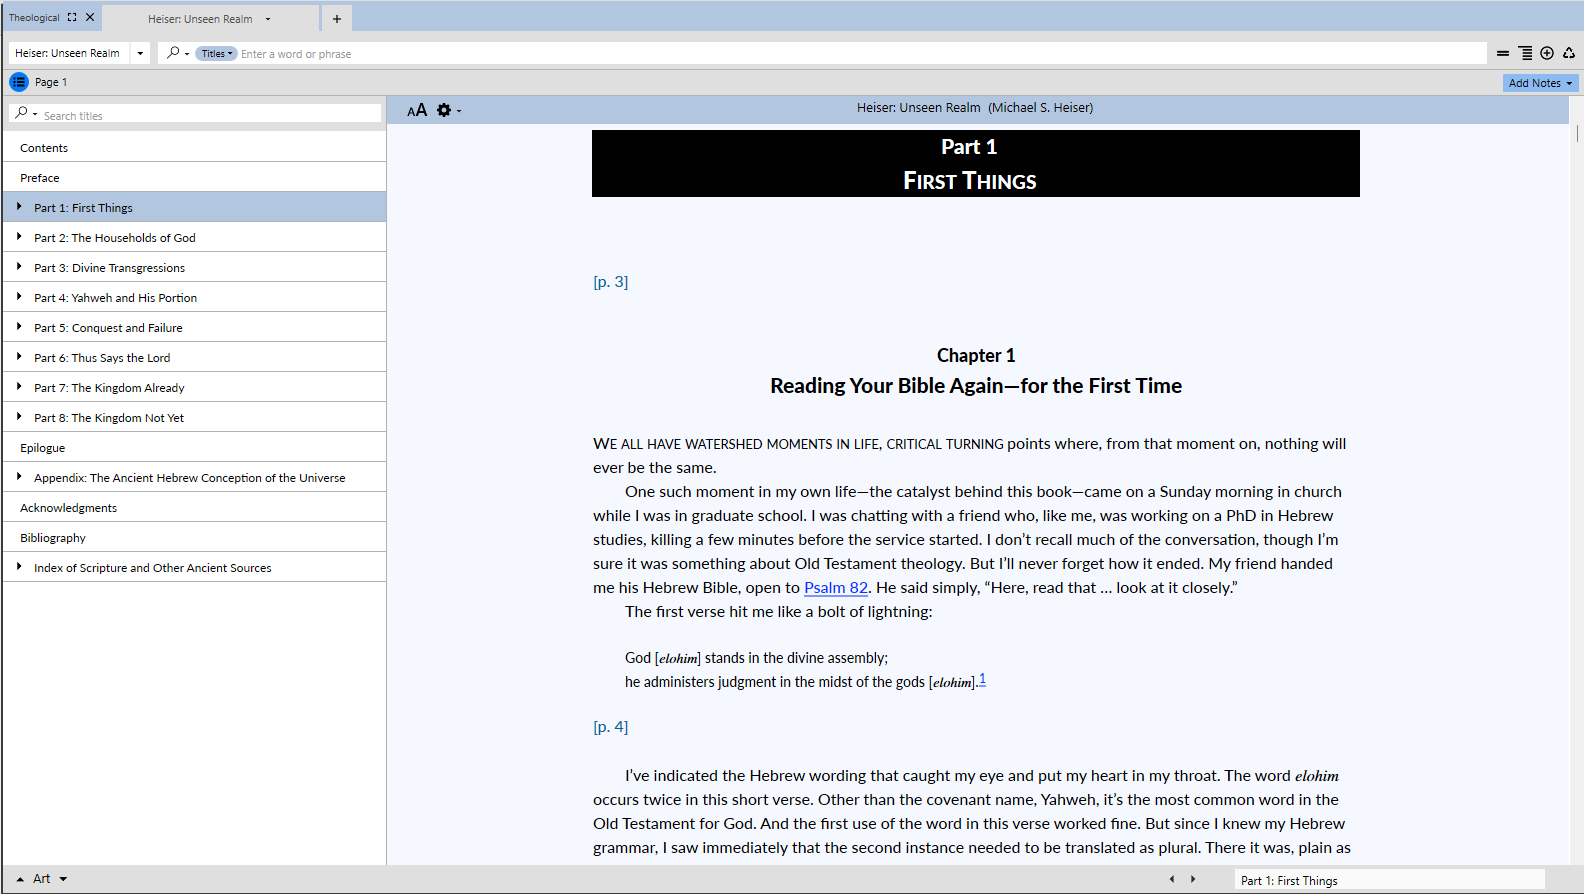Image resolution: width=1584 pixels, height=894 pixels.
Task: Expand the Appendix tree entry
Action: pyautogui.click(x=19, y=477)
